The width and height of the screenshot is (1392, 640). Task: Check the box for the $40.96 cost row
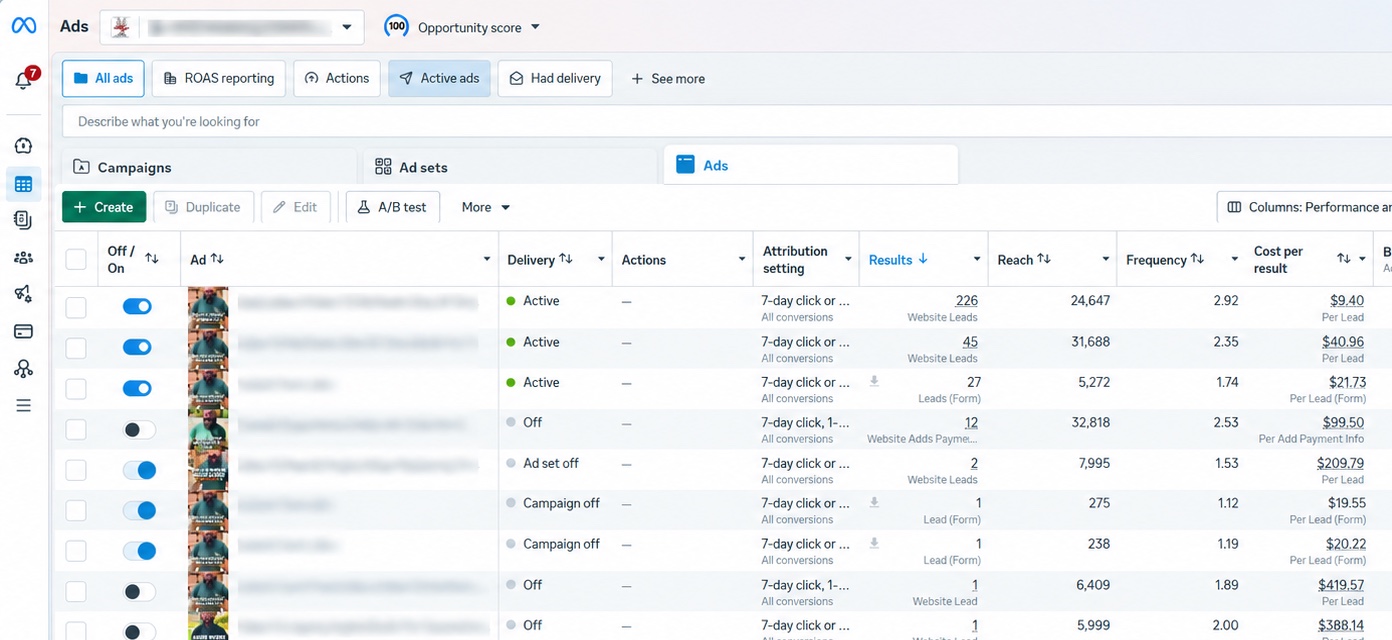[x=76, y=348]
